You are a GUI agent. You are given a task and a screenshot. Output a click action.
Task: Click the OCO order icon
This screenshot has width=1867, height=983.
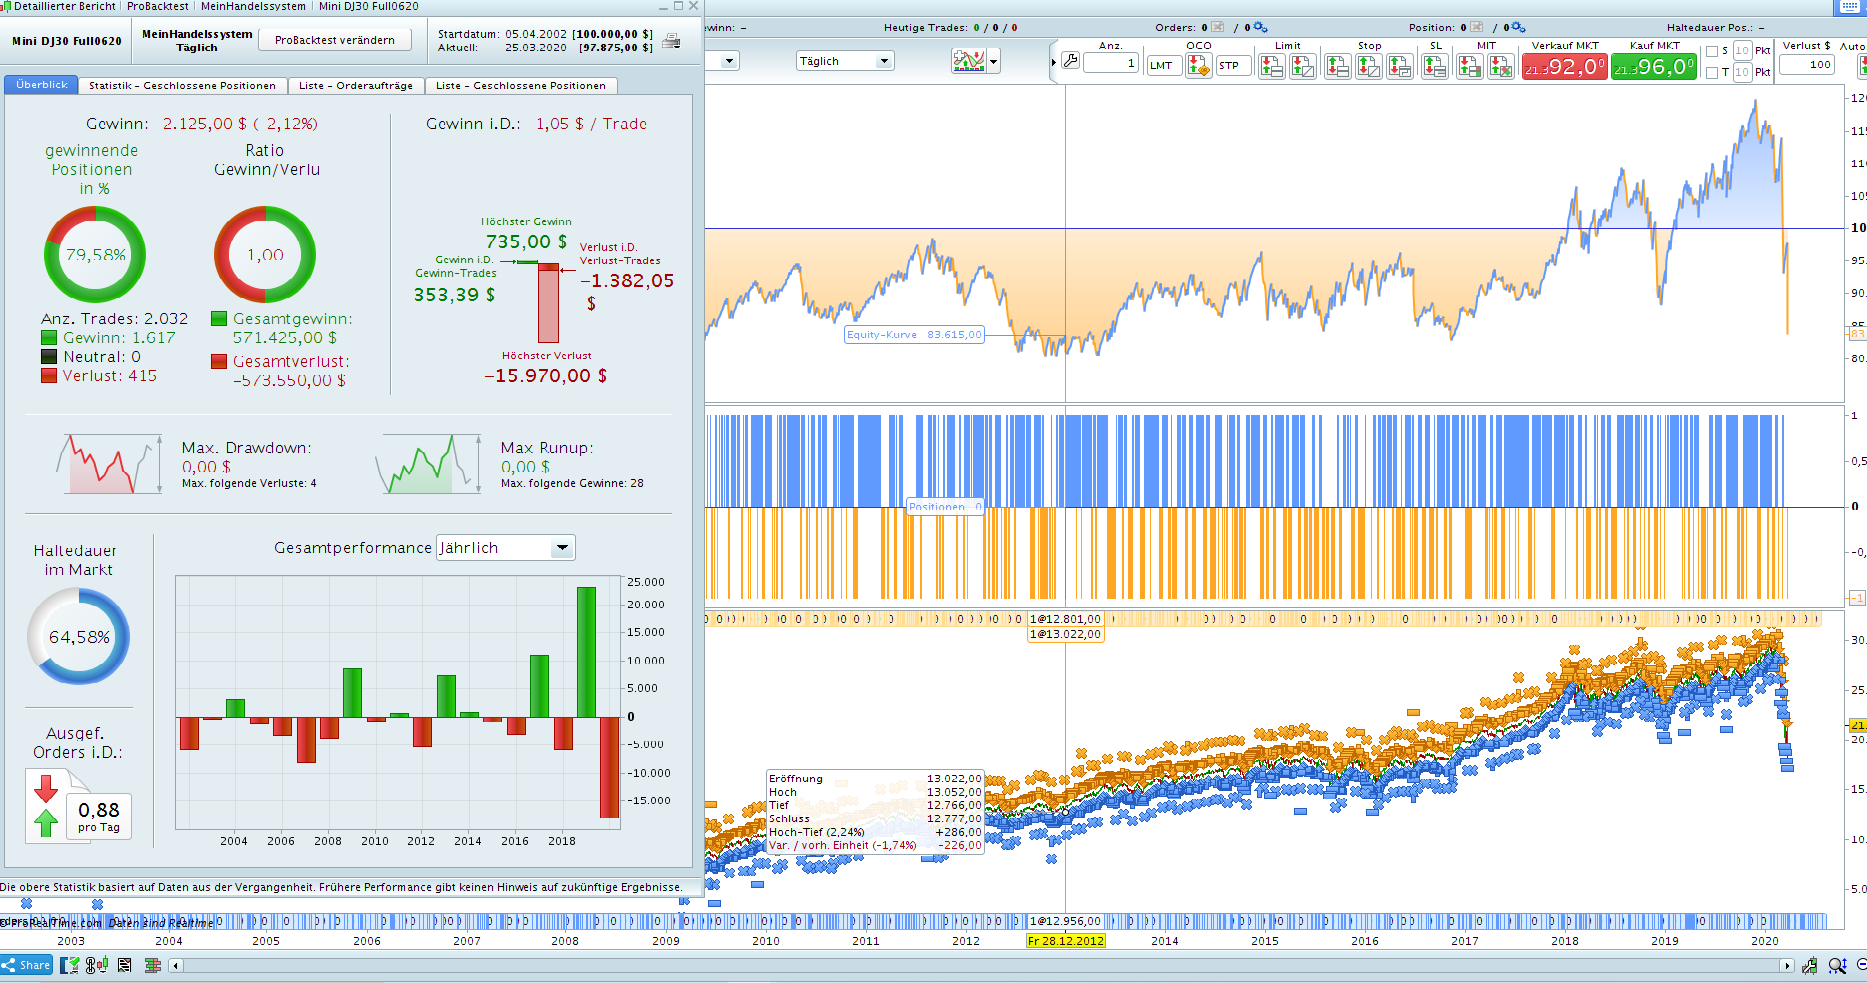click(x=1198, y=66)
